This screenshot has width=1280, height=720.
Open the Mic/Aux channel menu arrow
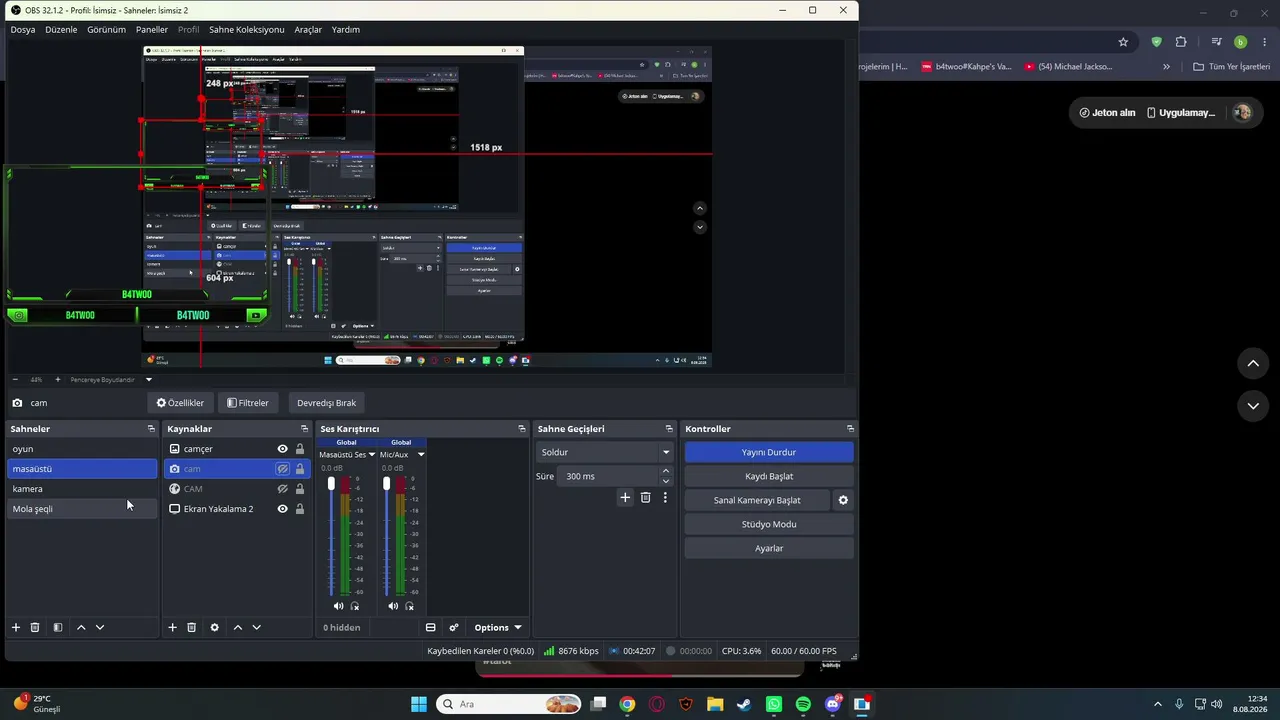pos(420,455)
